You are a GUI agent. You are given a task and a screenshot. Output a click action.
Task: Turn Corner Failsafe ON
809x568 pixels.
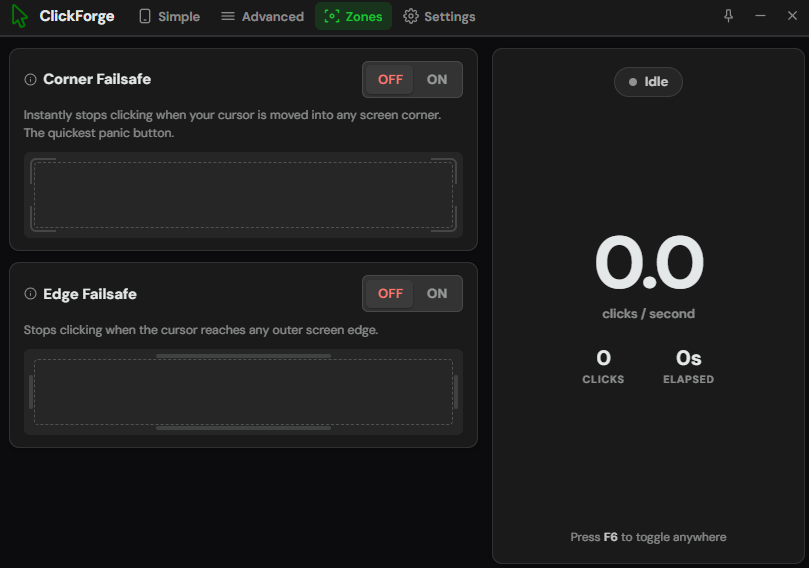436,79
